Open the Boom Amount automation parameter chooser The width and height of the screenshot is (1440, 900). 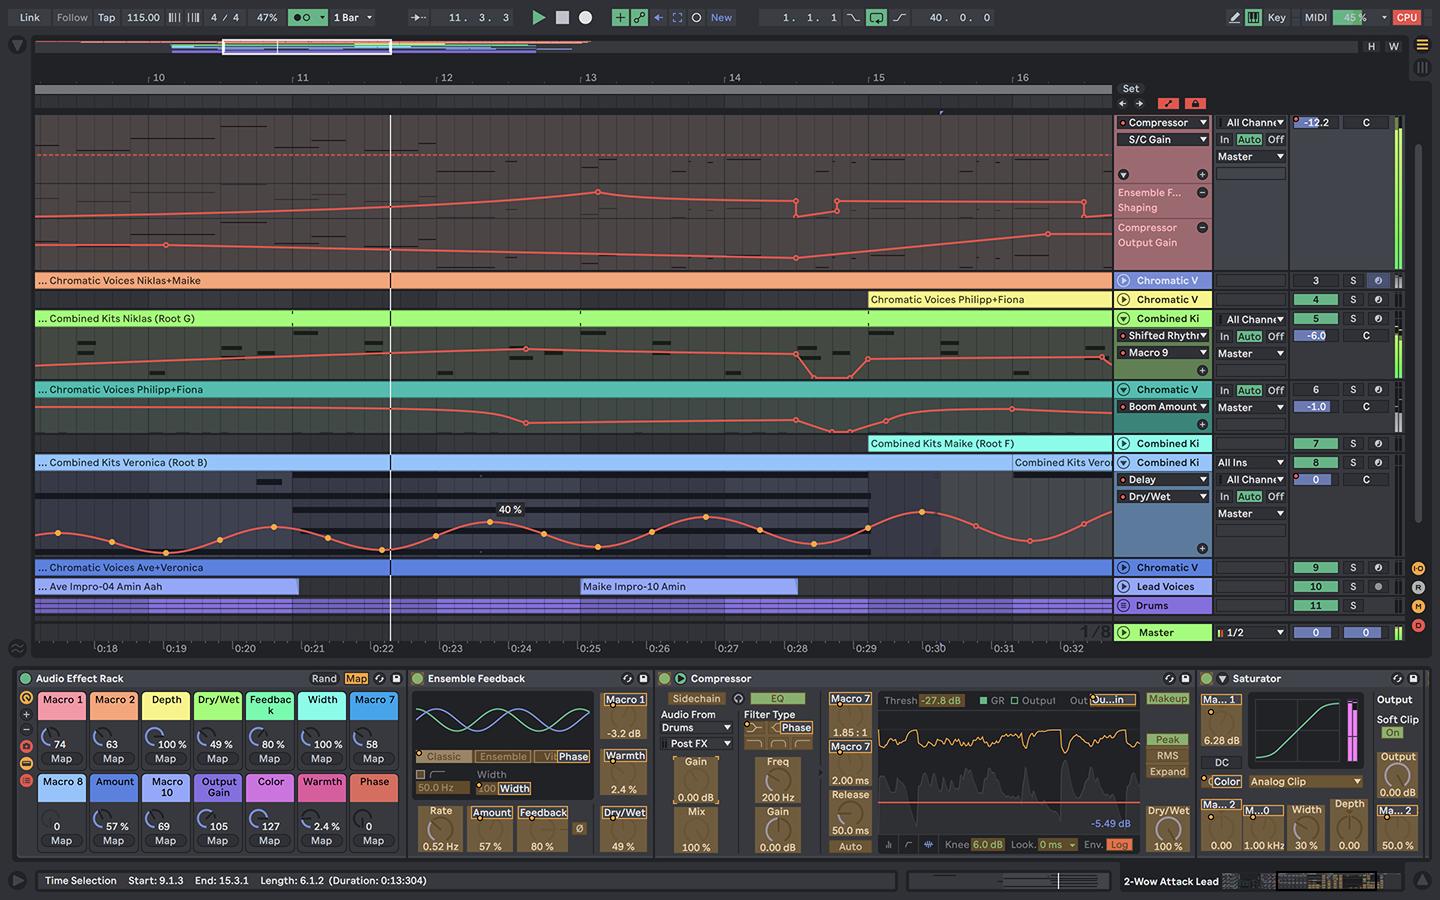[1163, 407]
